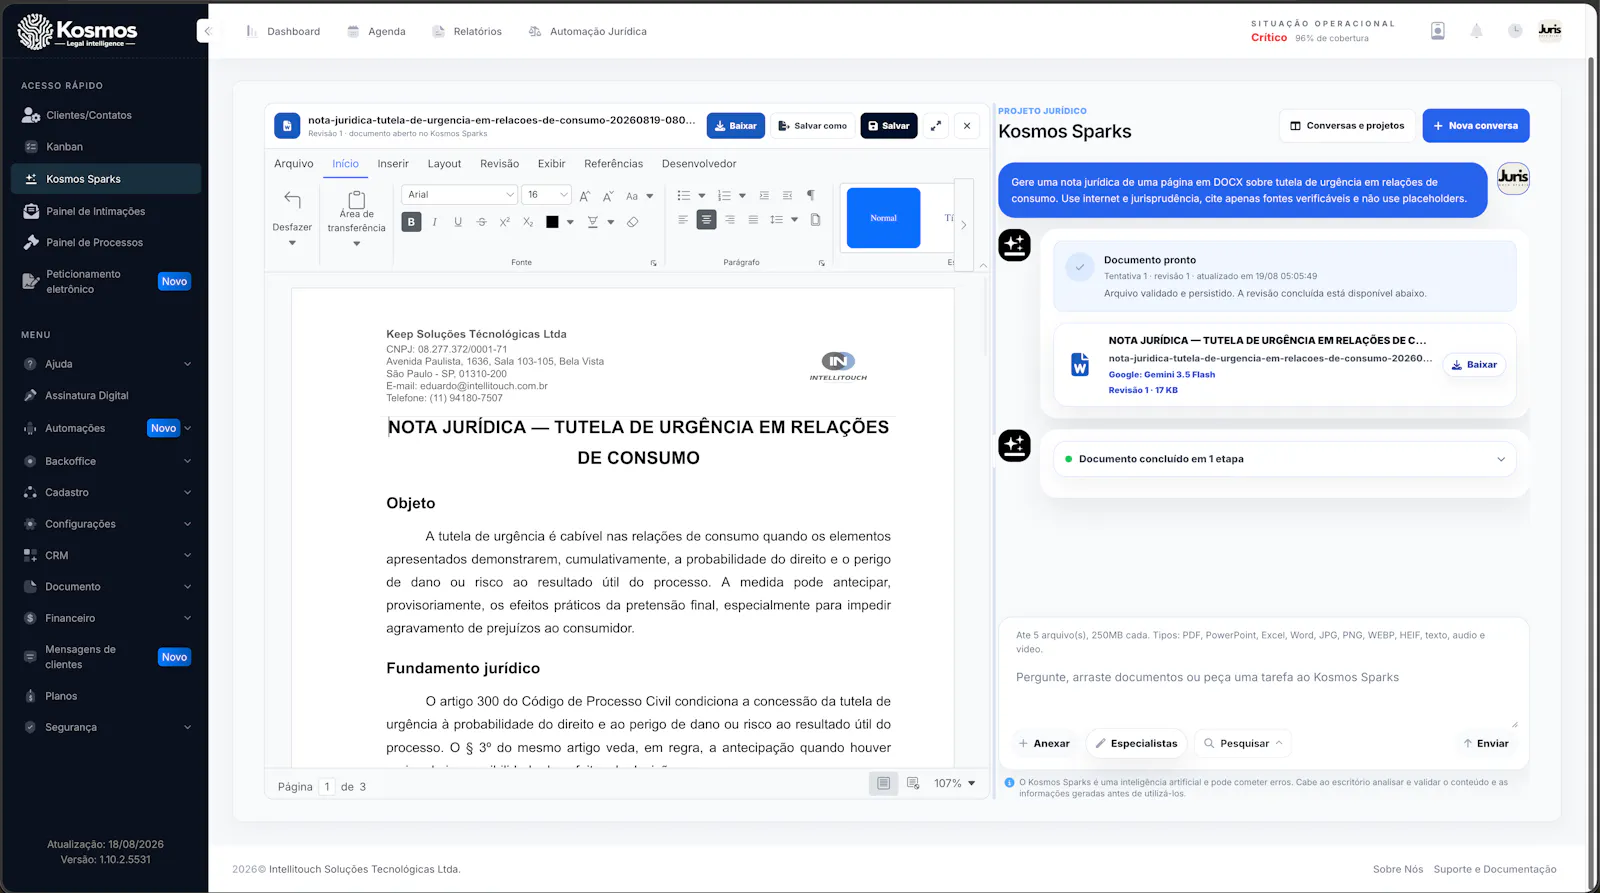Click the shrink font size icon
Image resolution: width=1600 pixels, height=893 pixels.
pyautogui.click(x=608, y=196)
